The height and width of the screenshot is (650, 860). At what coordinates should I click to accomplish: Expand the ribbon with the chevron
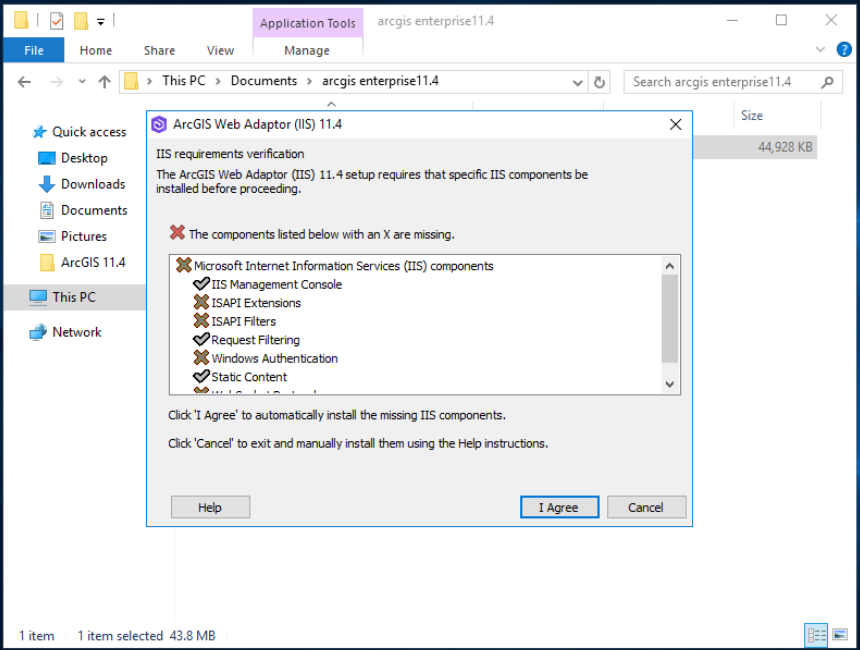click(x=820, y=49)
